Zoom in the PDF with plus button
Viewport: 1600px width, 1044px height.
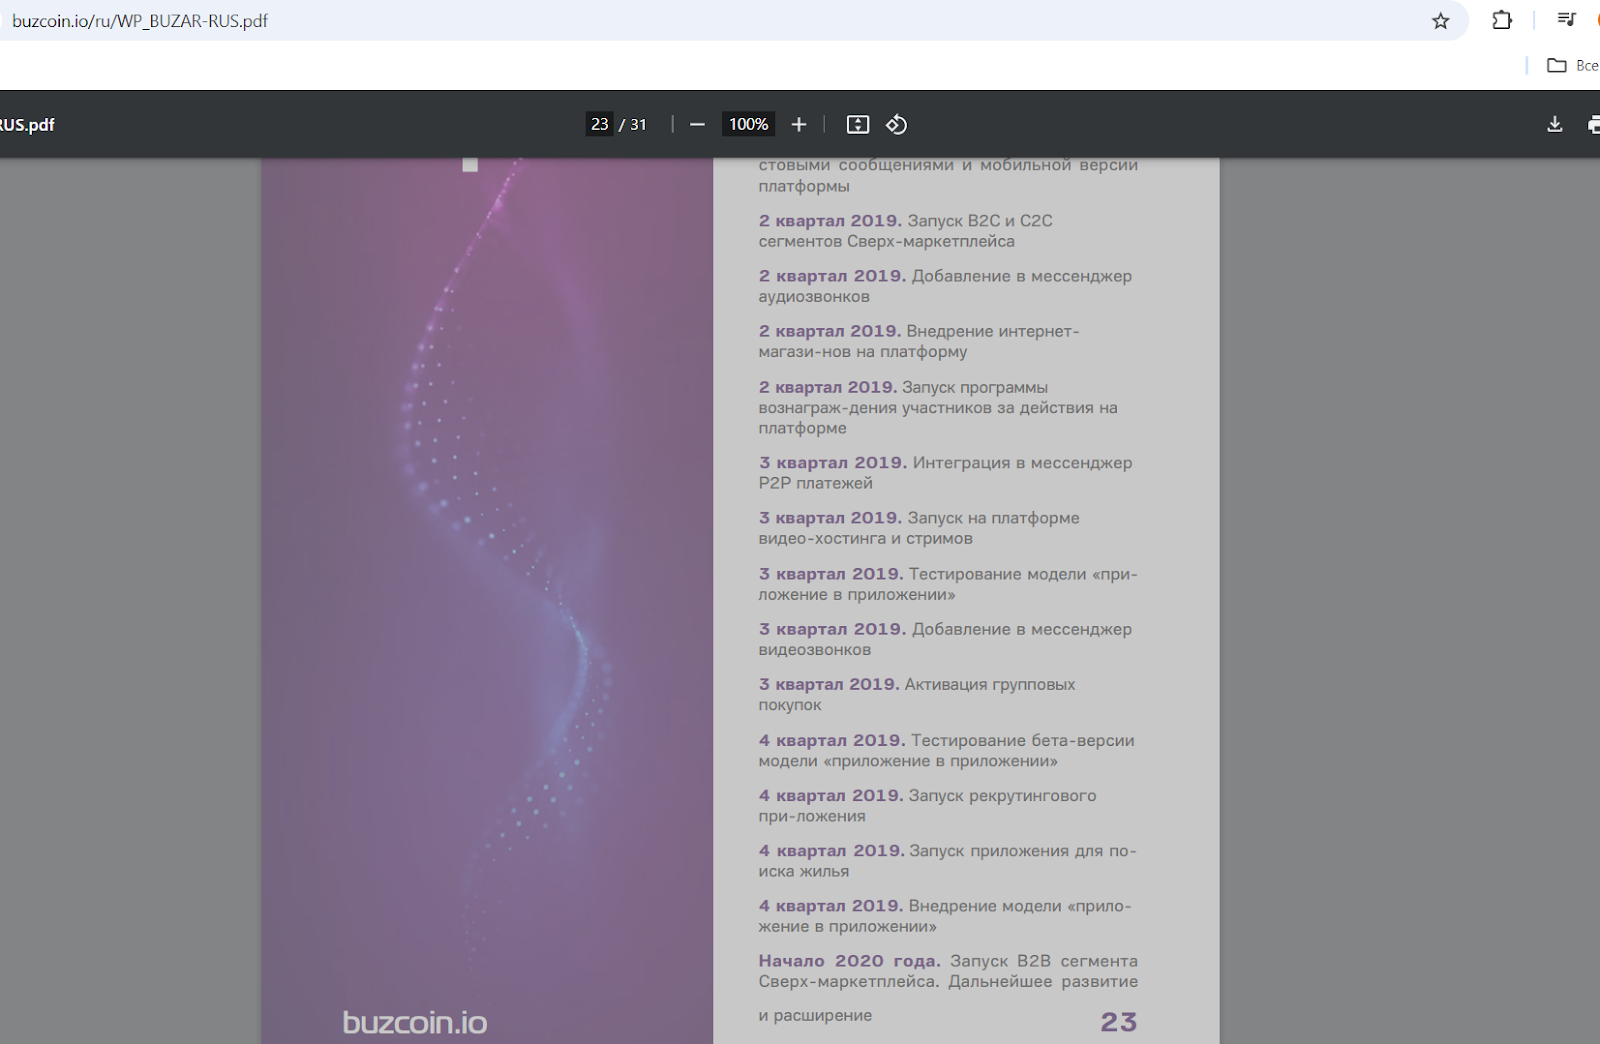[799, 124]
